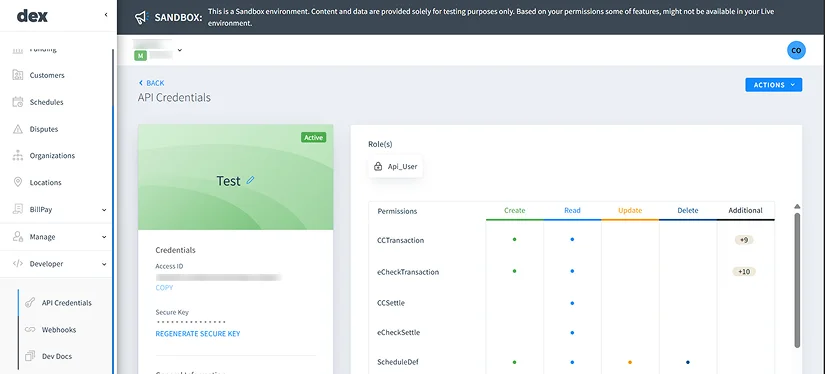Click the eCheckTransaction permission row label
The image size is (825, 374).
pyautogui.click(x=408, y=272)
